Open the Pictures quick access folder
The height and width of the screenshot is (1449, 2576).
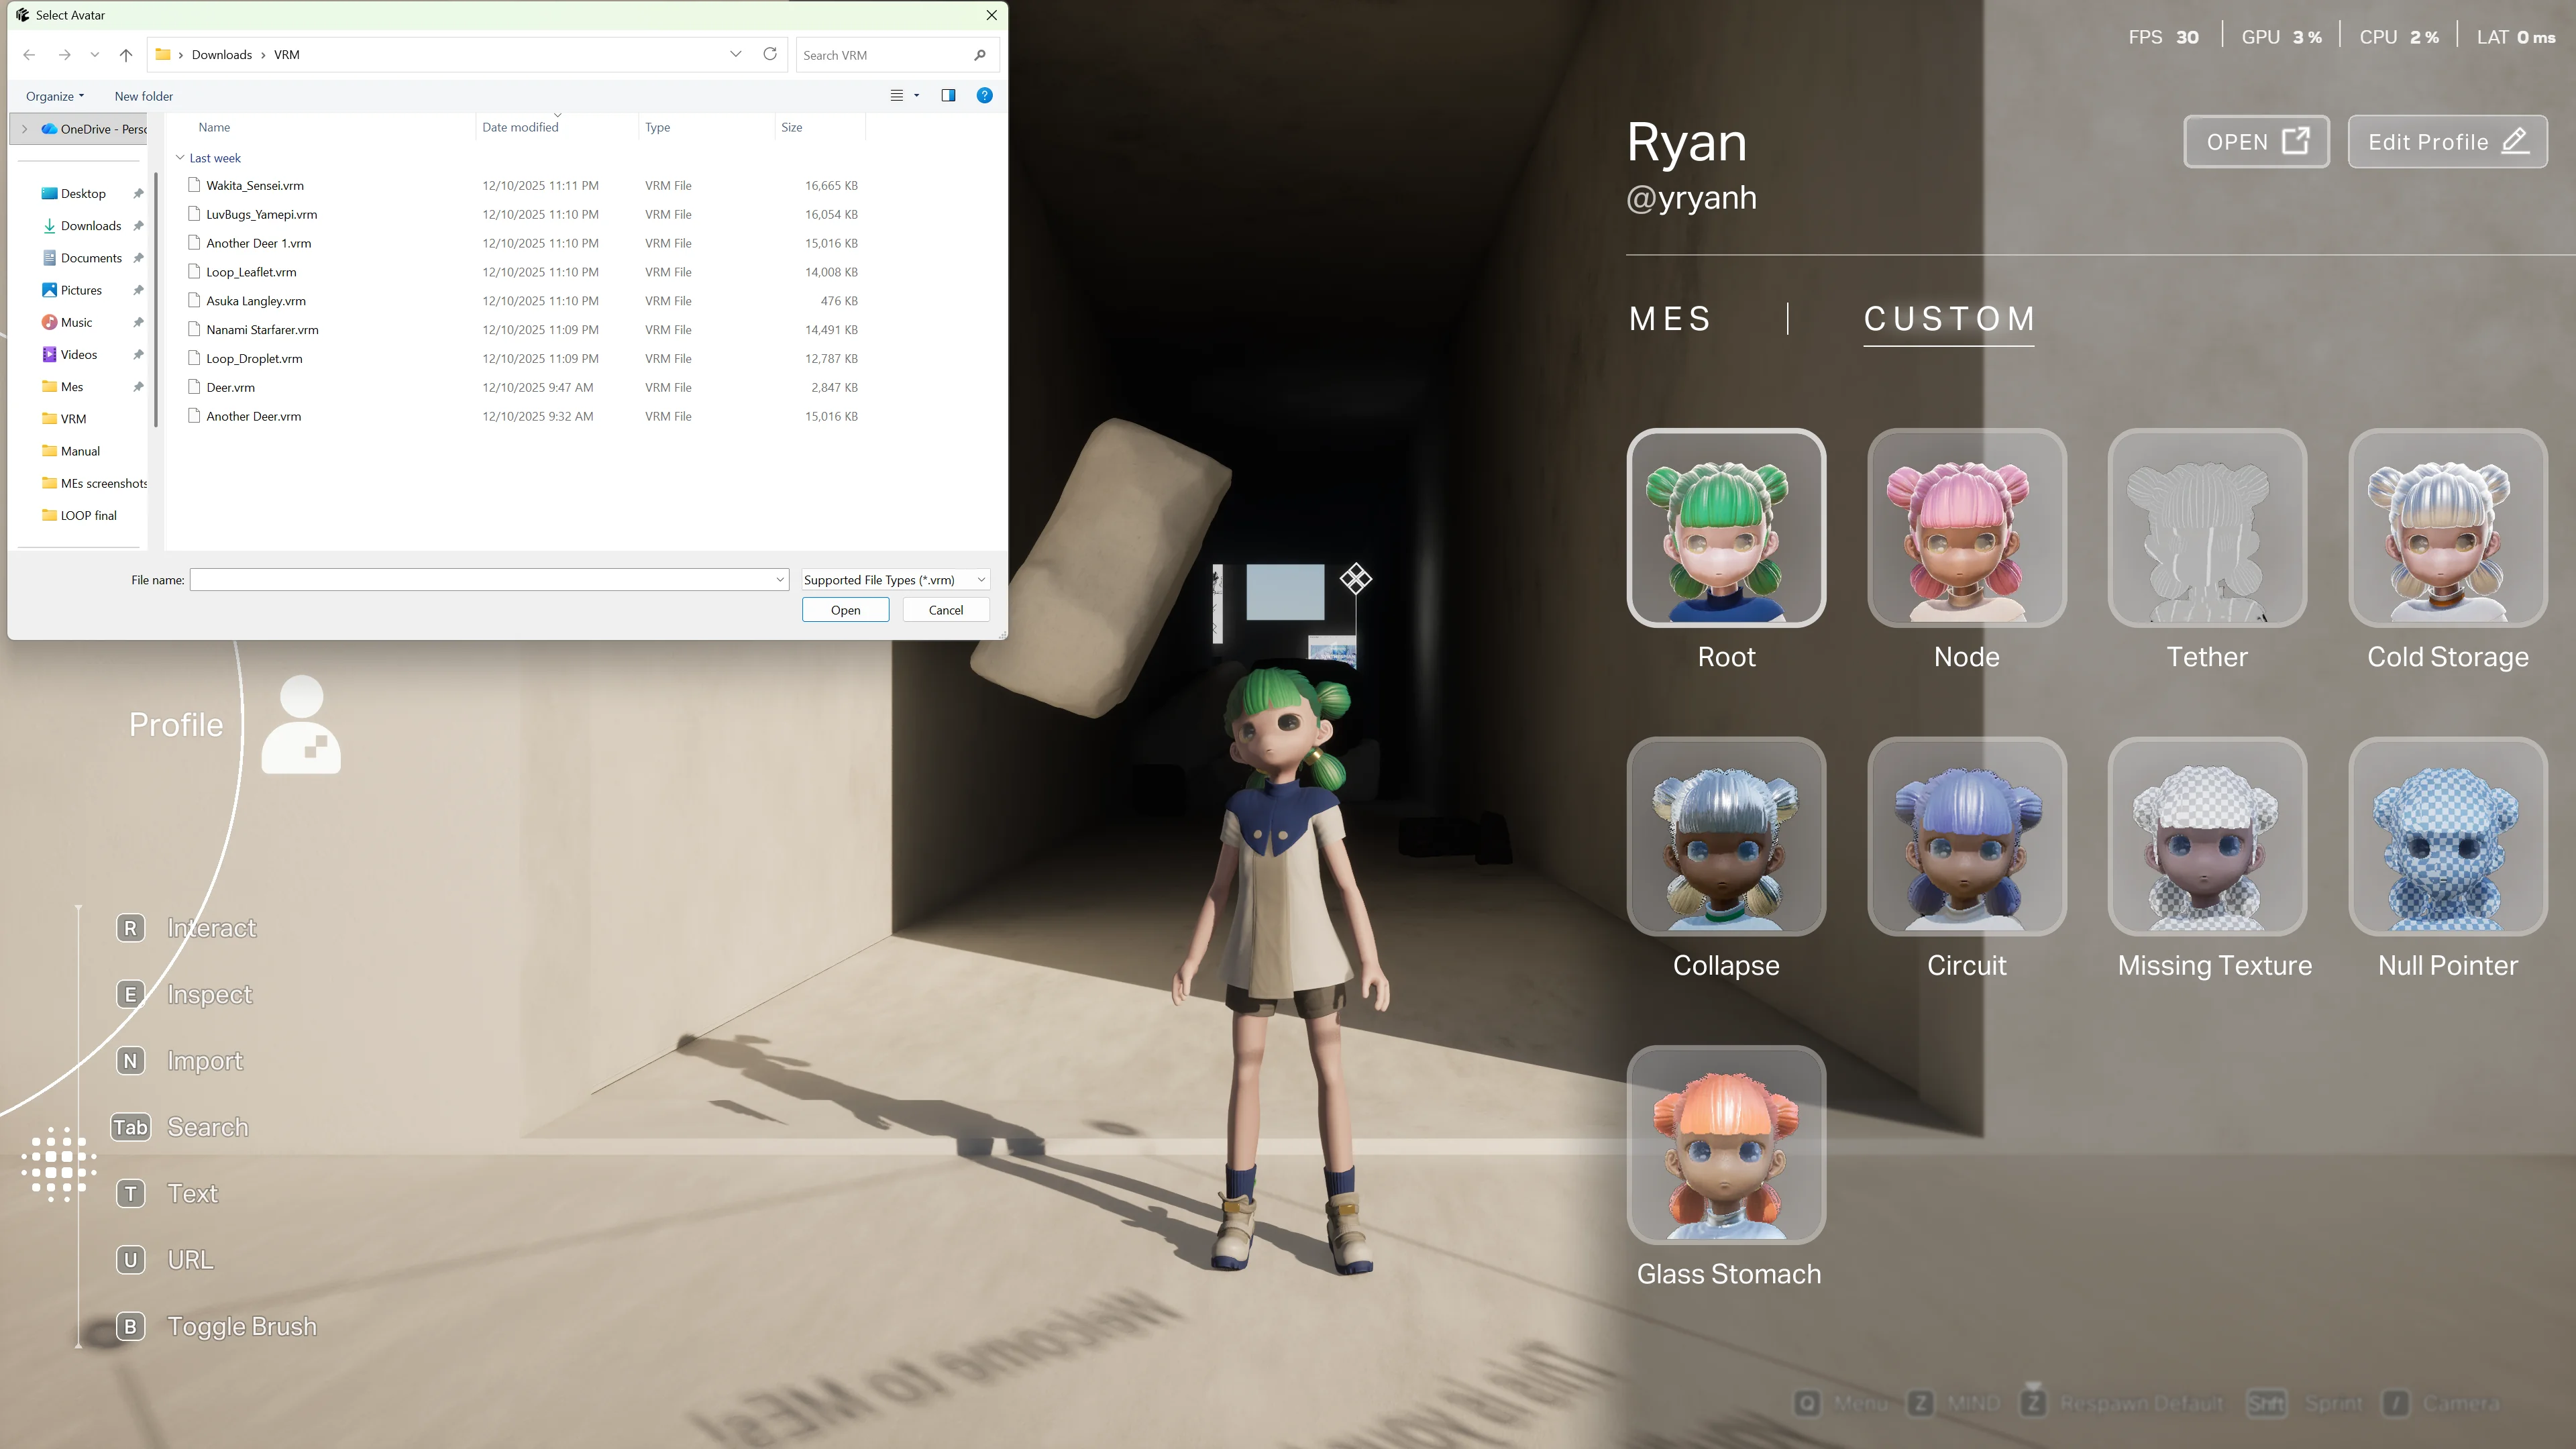tap(80, 290)
